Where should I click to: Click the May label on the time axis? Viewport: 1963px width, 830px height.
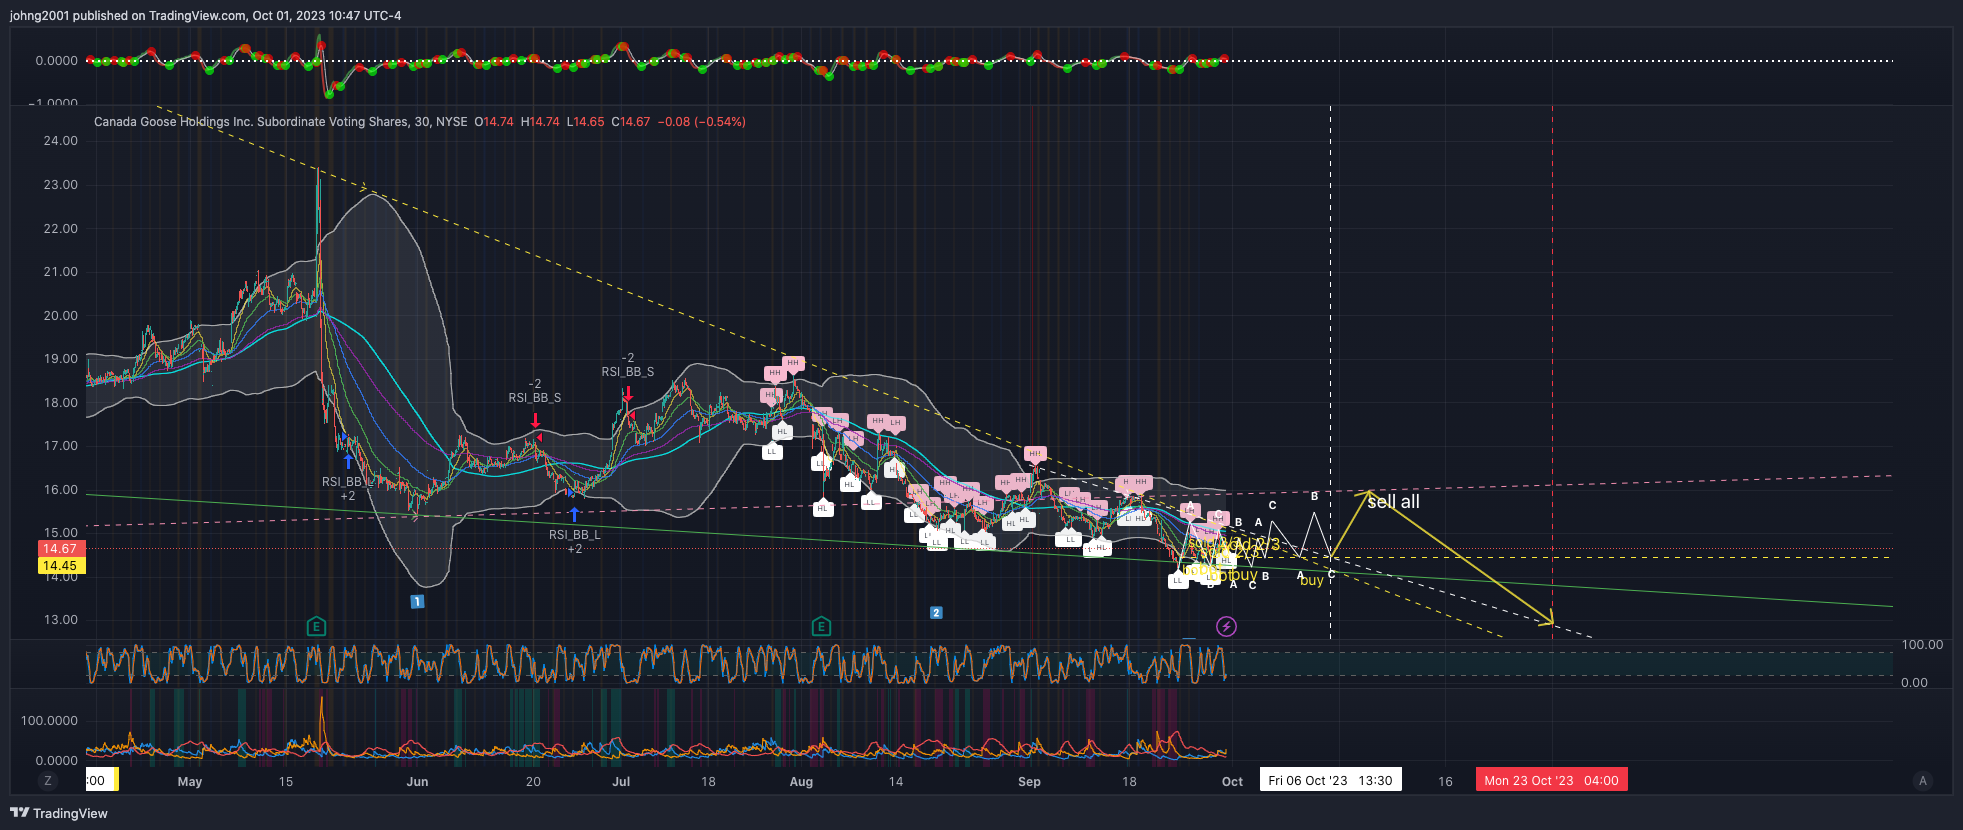190,782
